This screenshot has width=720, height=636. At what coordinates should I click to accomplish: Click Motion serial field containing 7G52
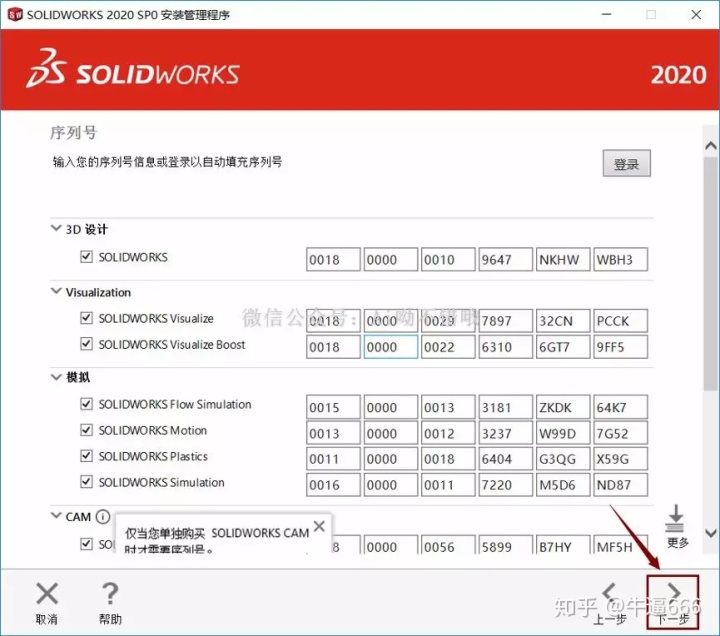click(620, 433)
